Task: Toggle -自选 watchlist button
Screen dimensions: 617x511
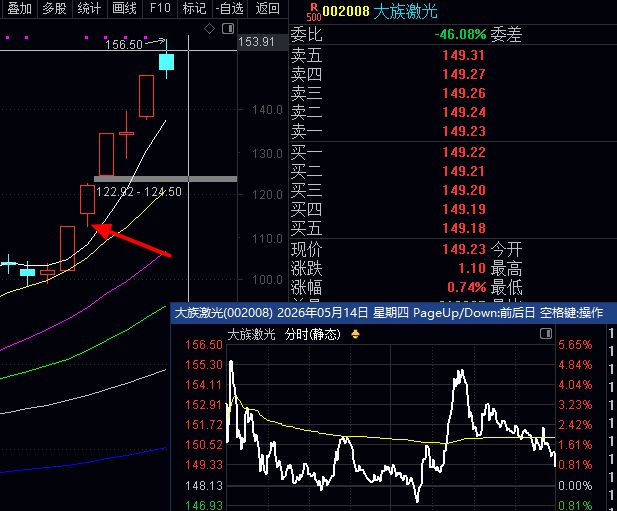Action: click(230, 8)
